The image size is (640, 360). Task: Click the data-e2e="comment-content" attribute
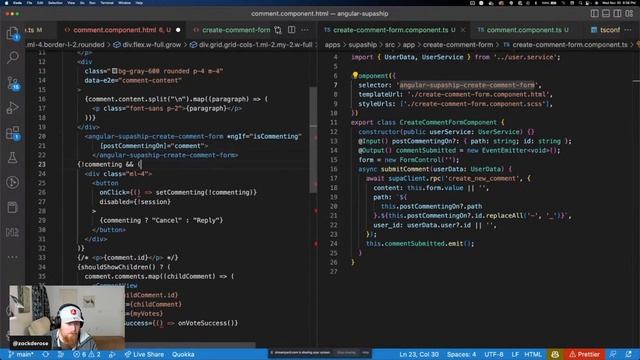coord(133,80)
